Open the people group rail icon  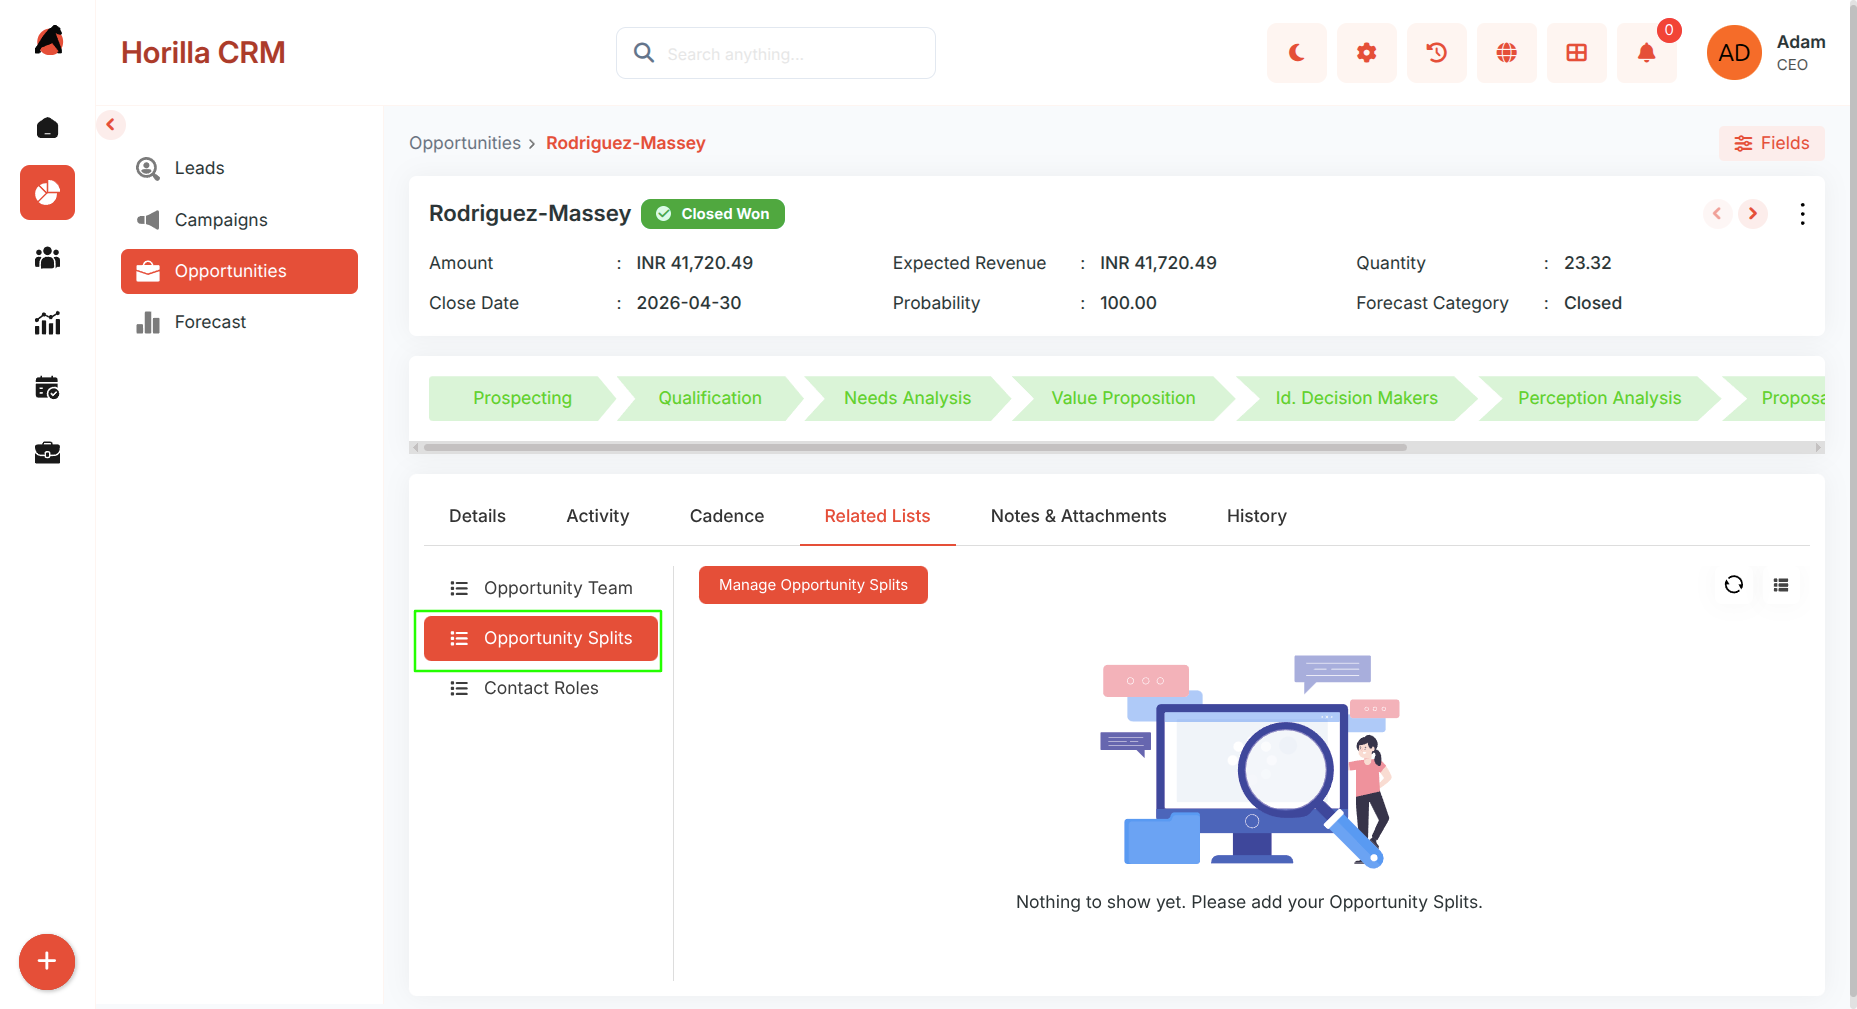[47, 258]
